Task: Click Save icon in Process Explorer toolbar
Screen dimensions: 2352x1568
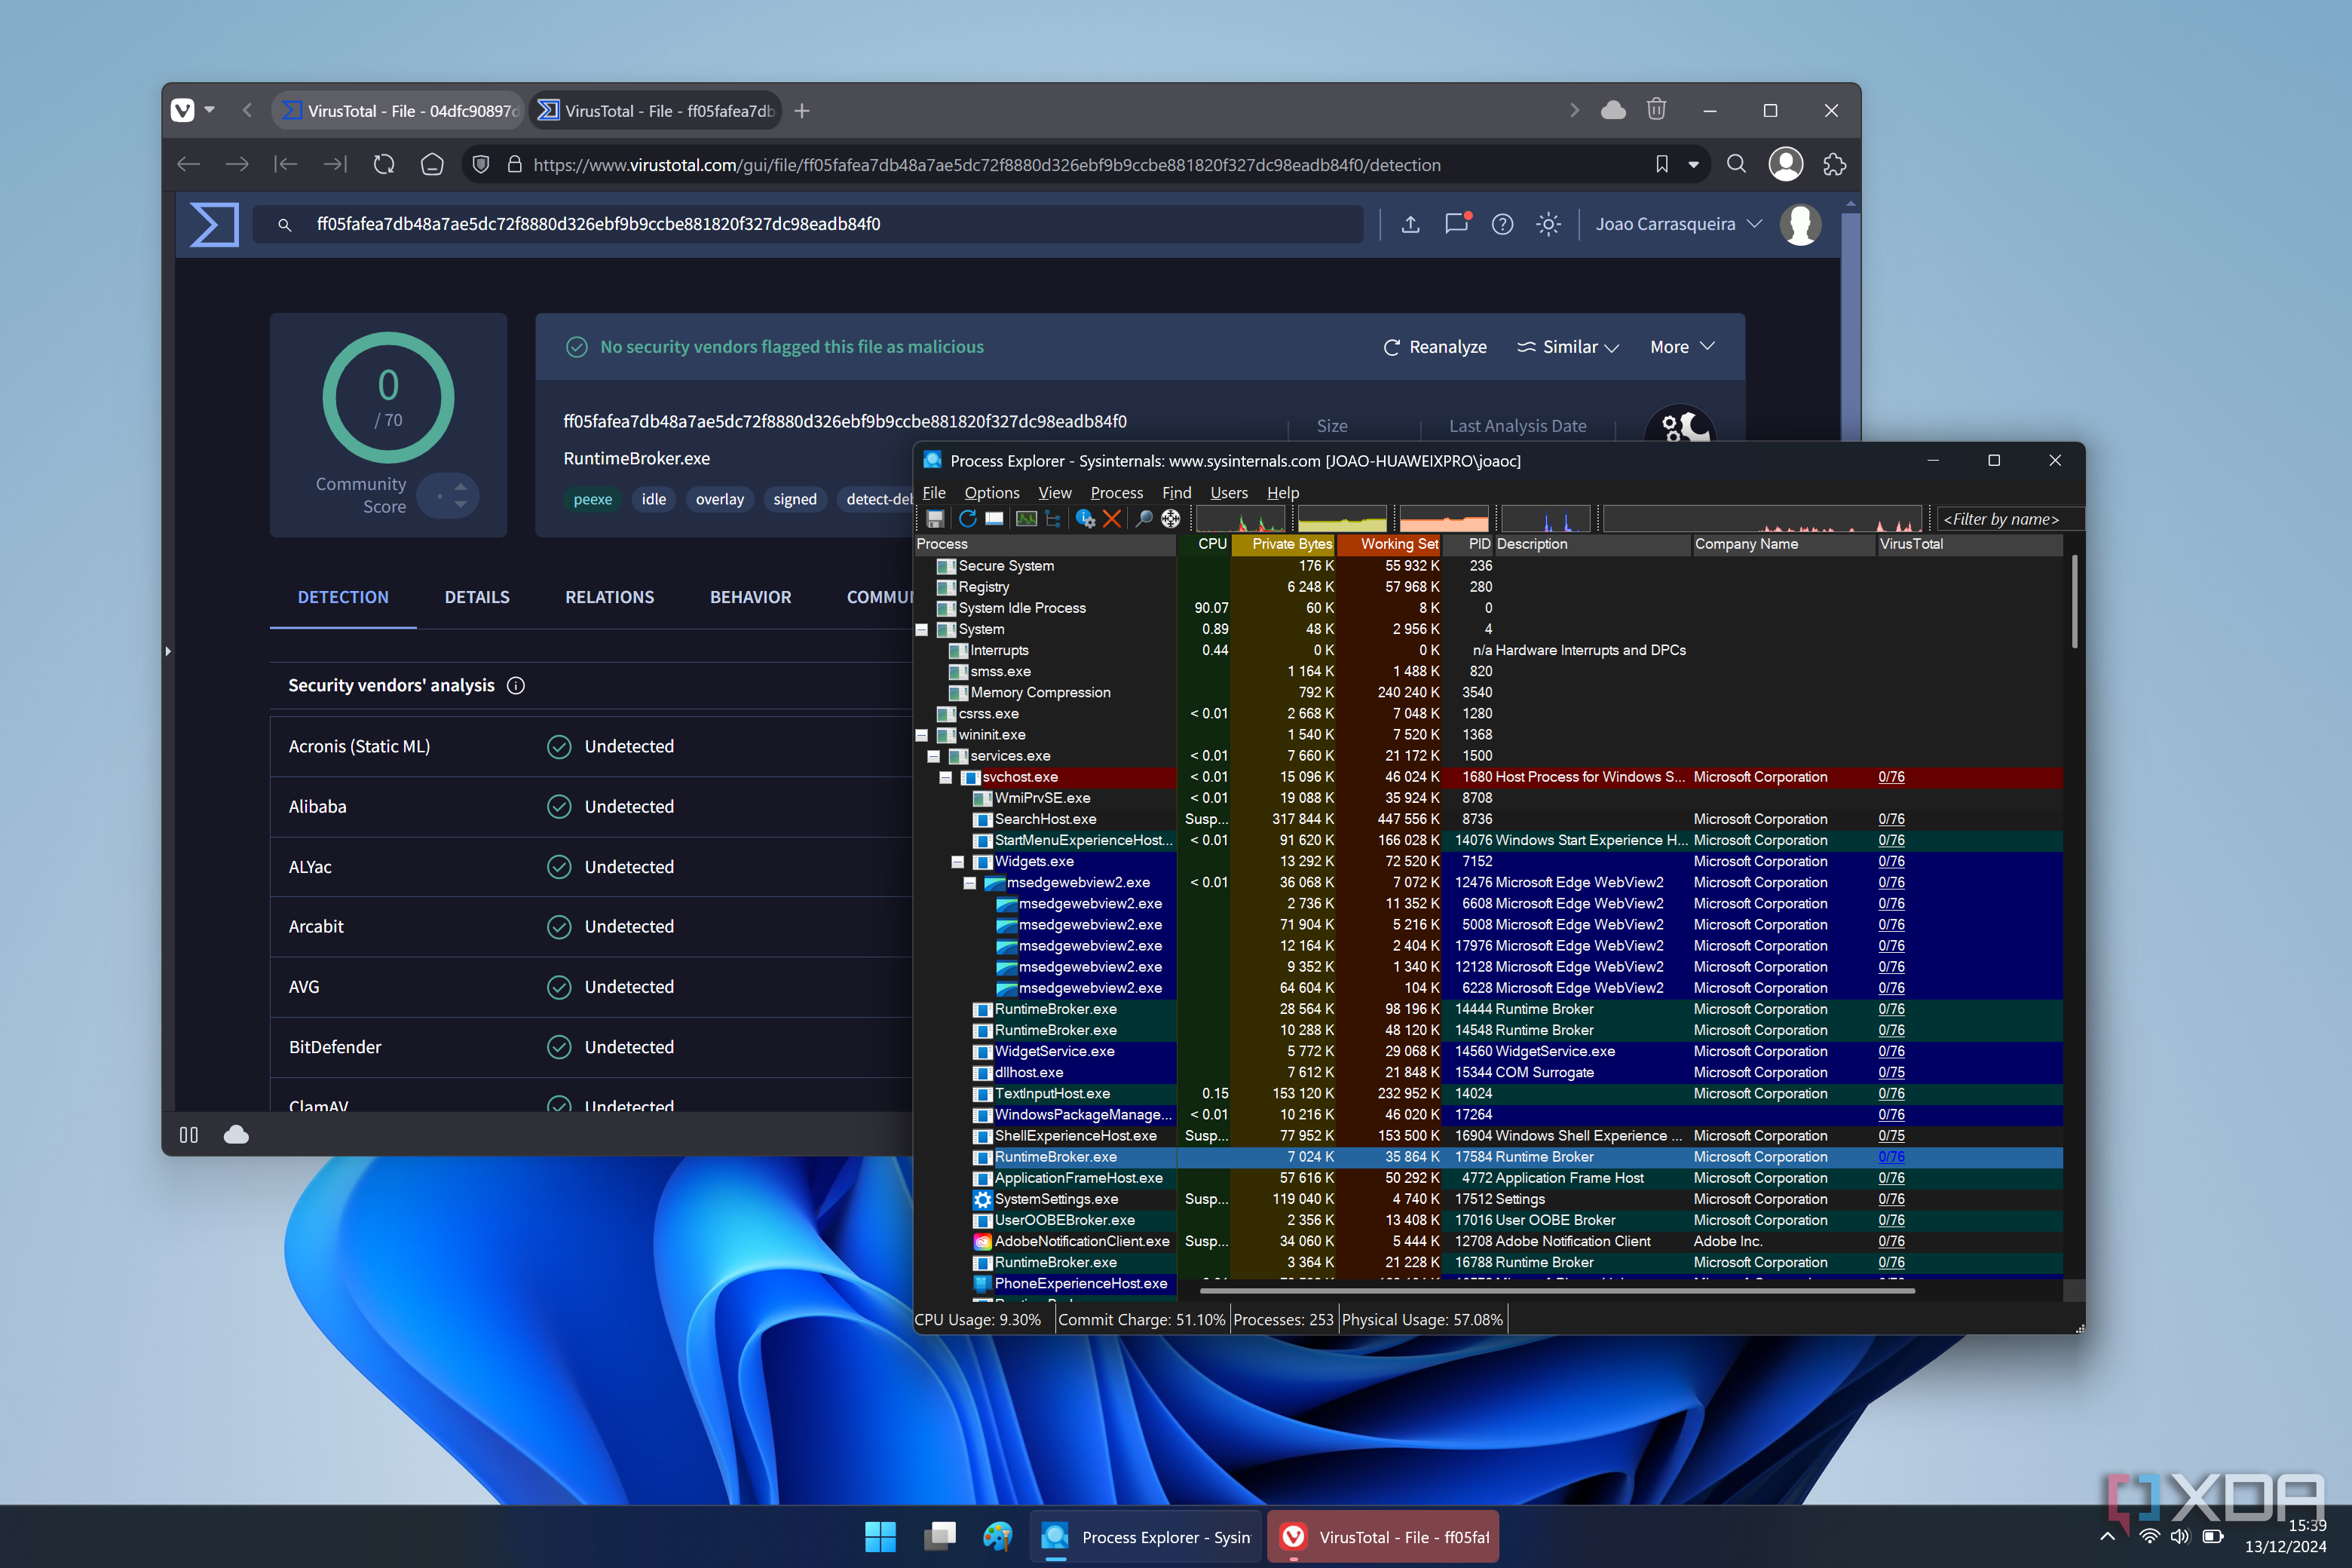Action: tap(935, 519)
